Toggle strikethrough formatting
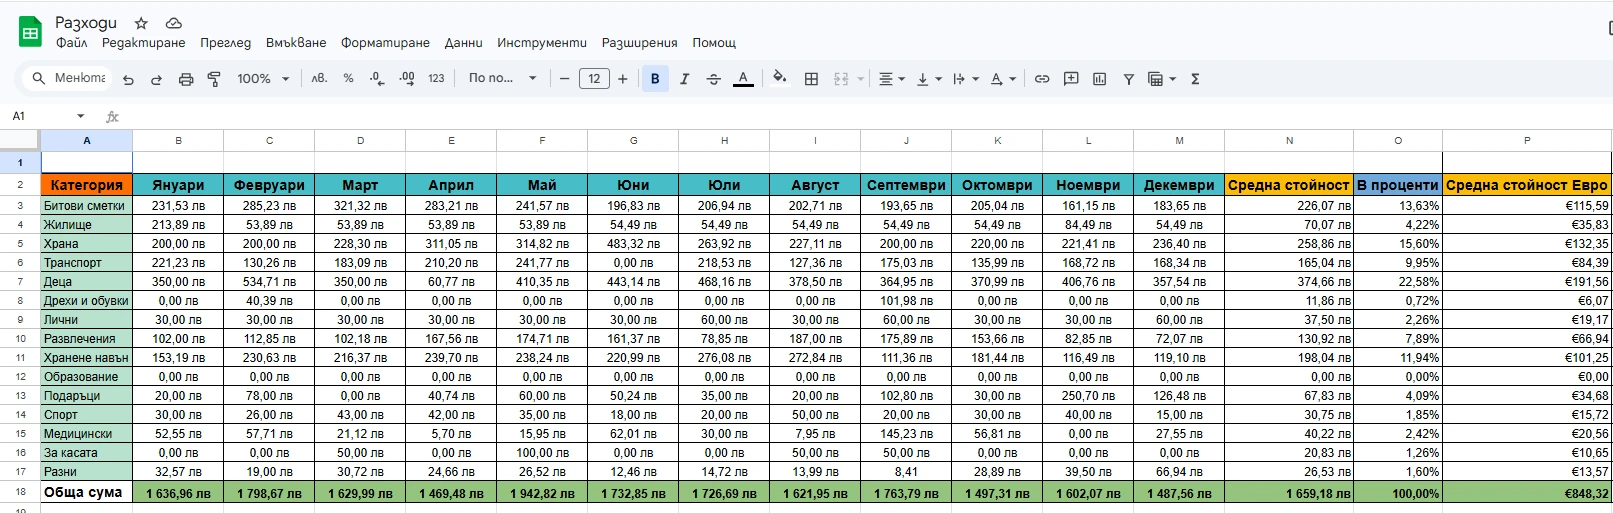Screen dimensions: 1613x513 [x=713, y=79]
